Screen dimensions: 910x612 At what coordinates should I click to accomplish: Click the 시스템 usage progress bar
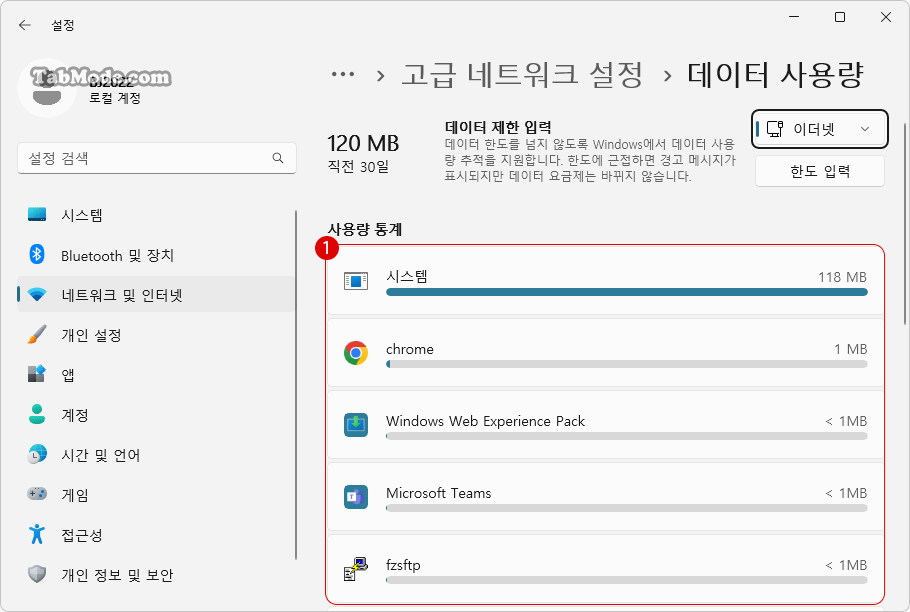626,292
